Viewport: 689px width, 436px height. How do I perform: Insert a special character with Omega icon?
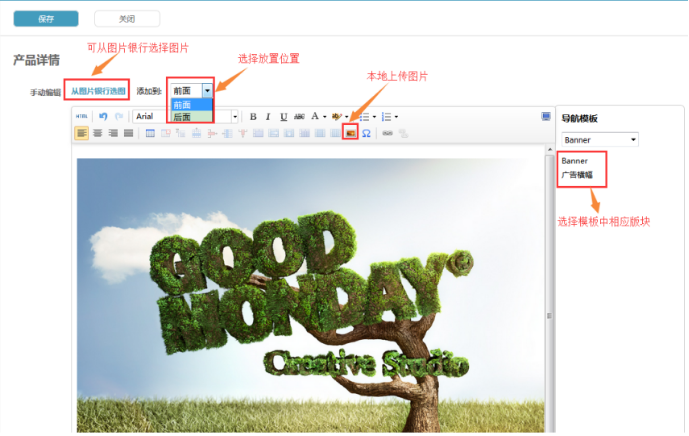pyautogui.click(x=366, y=133)
